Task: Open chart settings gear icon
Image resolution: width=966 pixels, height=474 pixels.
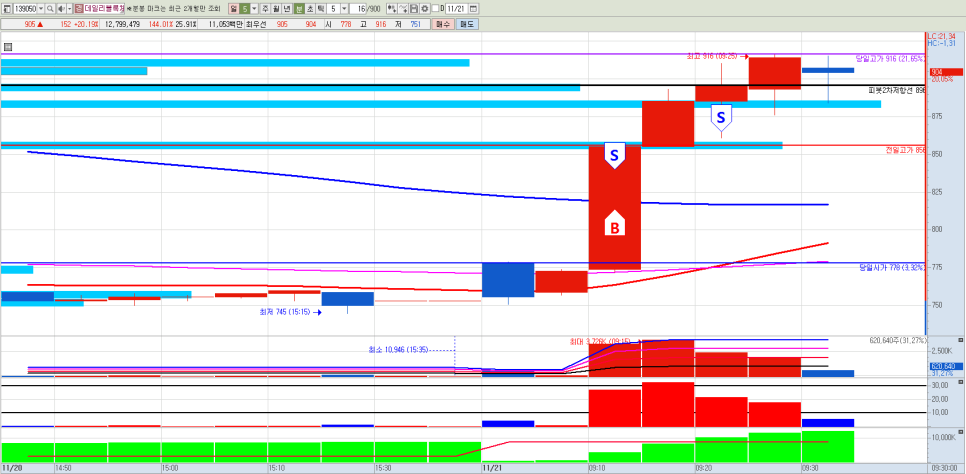Action: 424,9
